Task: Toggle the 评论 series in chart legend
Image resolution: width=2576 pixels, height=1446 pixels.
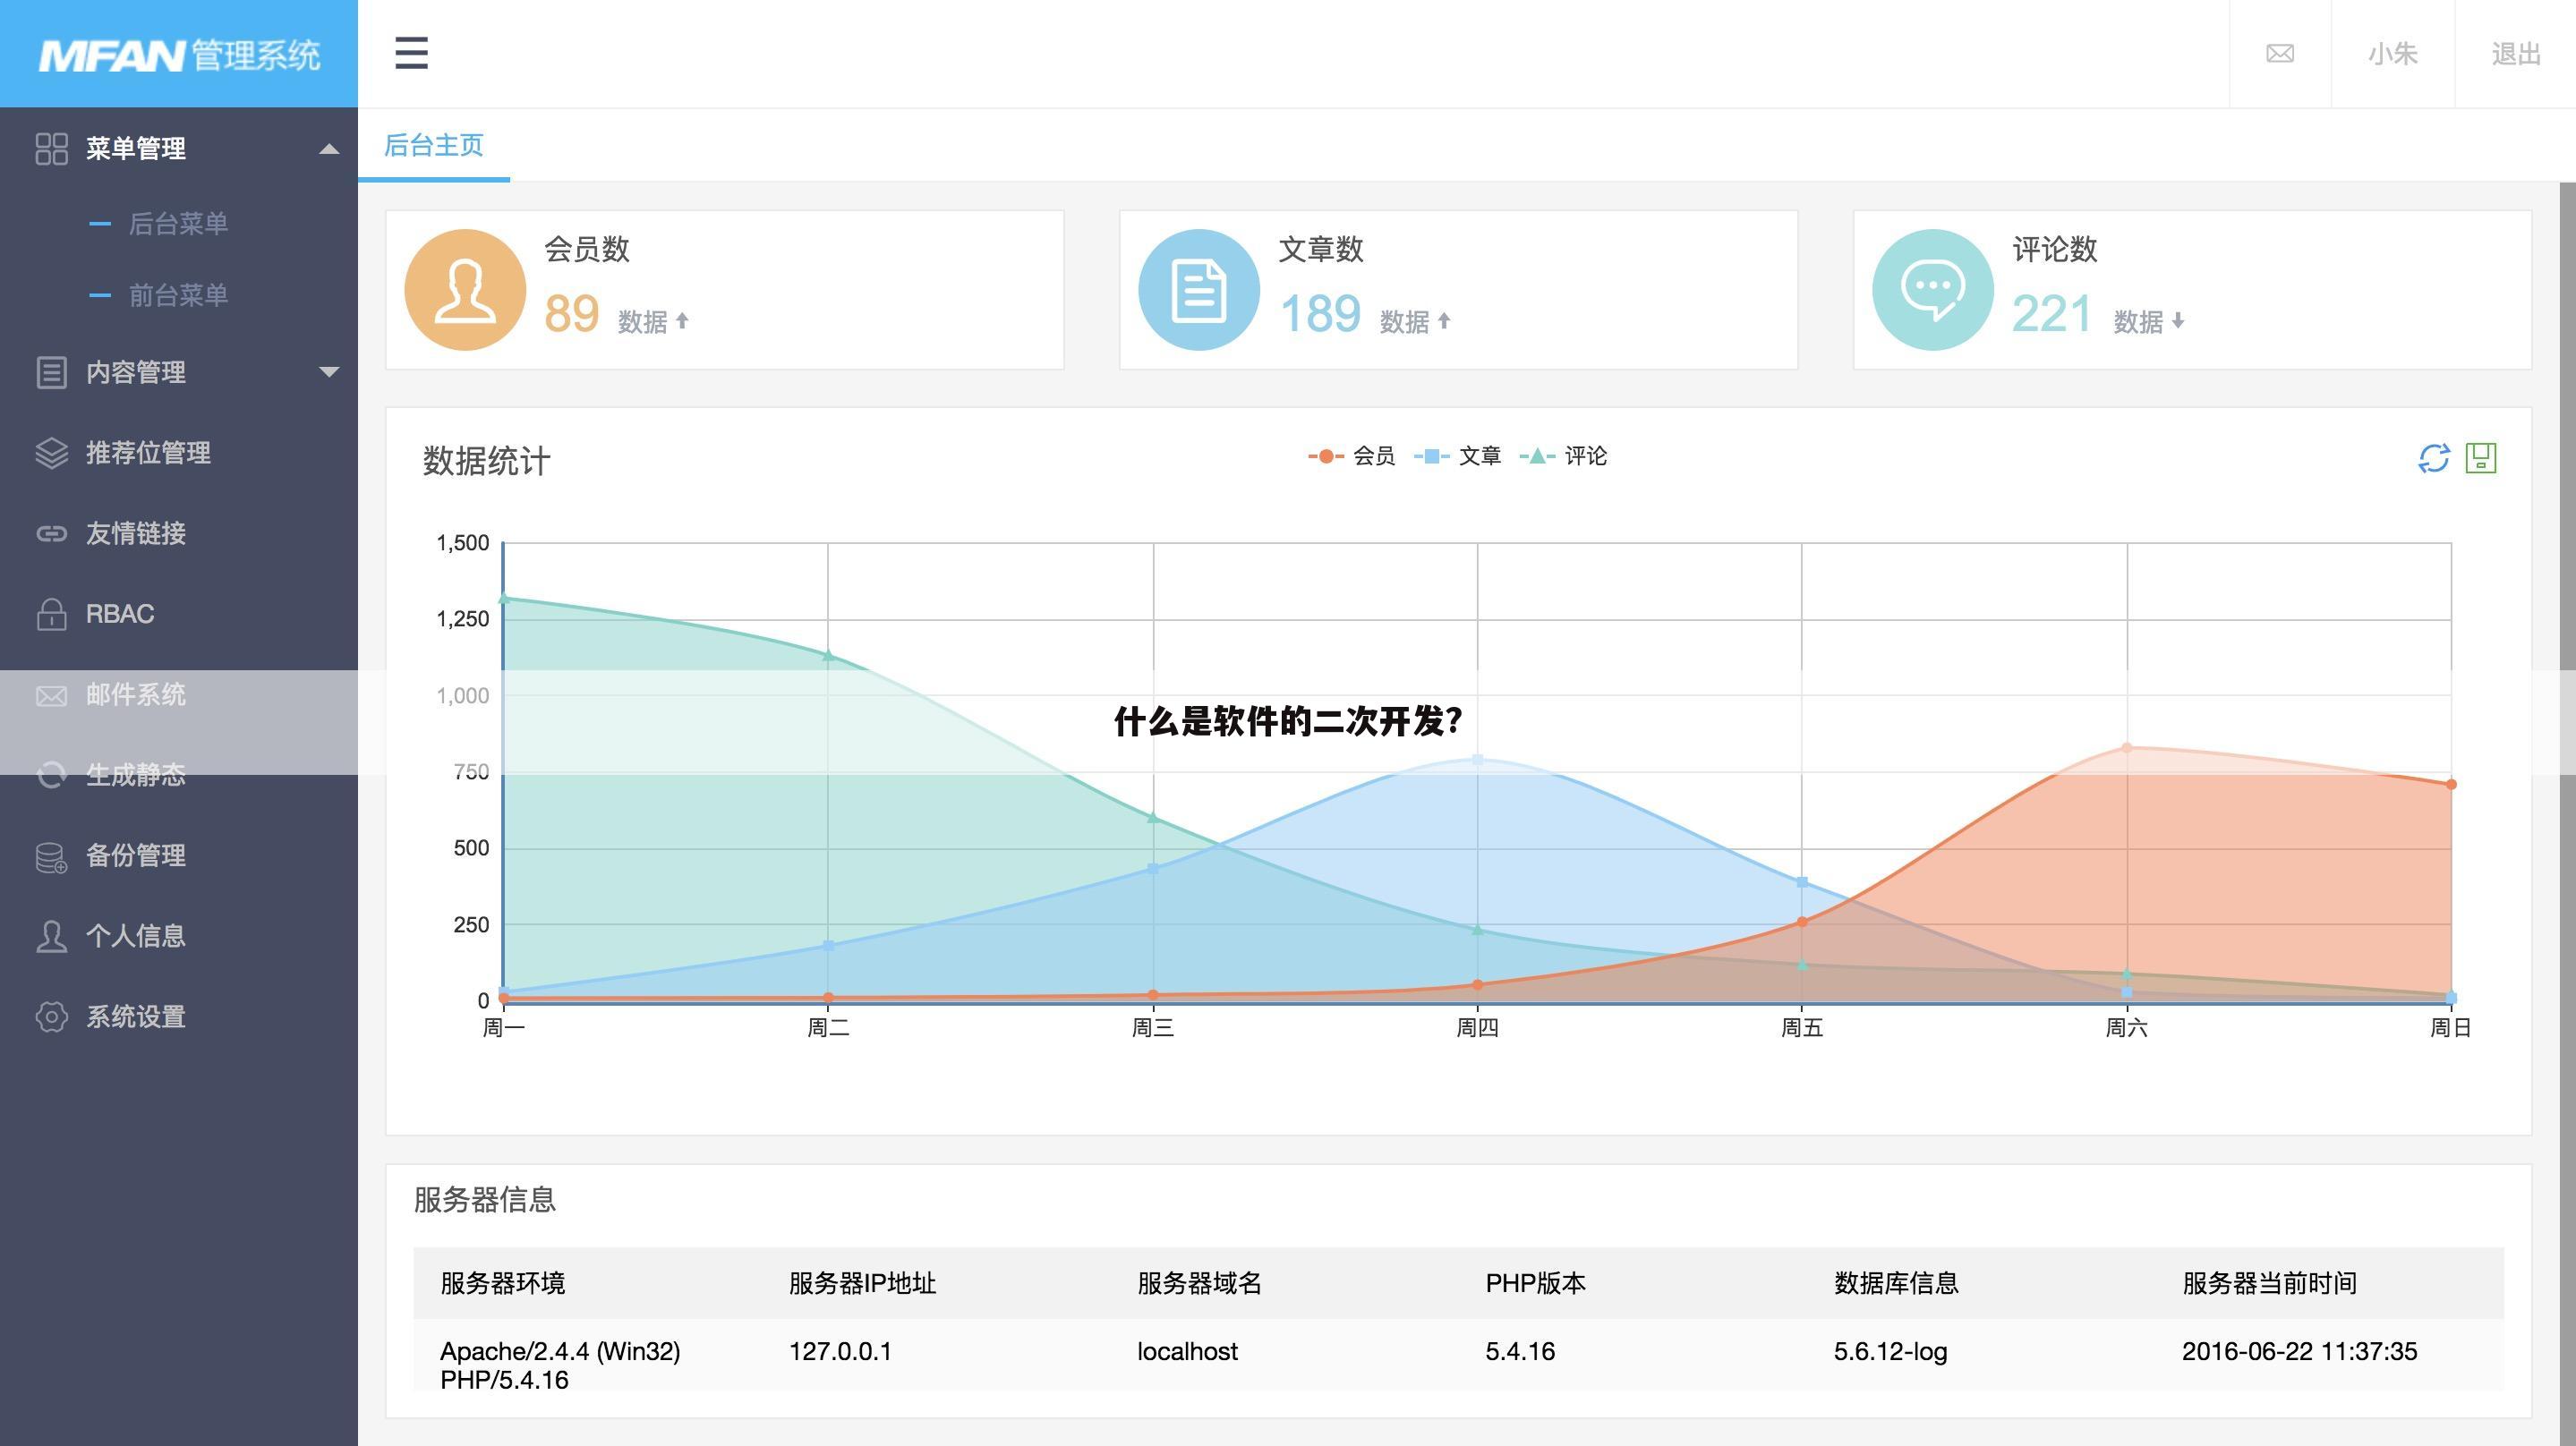Action: click(1564, 456)
